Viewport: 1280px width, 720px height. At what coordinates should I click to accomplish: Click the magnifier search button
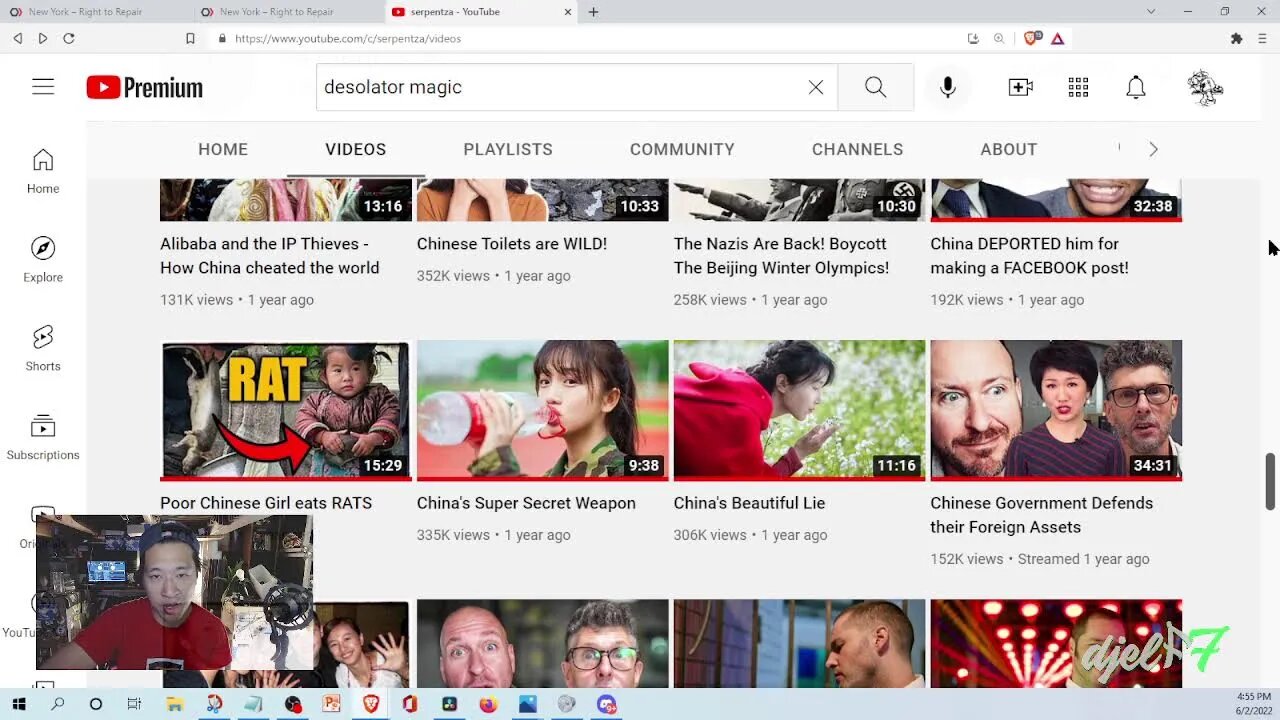point(876,87)
